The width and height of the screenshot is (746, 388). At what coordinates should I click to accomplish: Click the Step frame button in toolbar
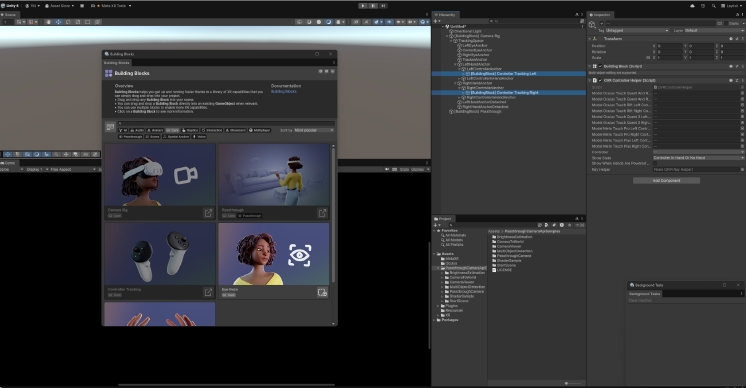pyautogui.click(x=383, y=6)
